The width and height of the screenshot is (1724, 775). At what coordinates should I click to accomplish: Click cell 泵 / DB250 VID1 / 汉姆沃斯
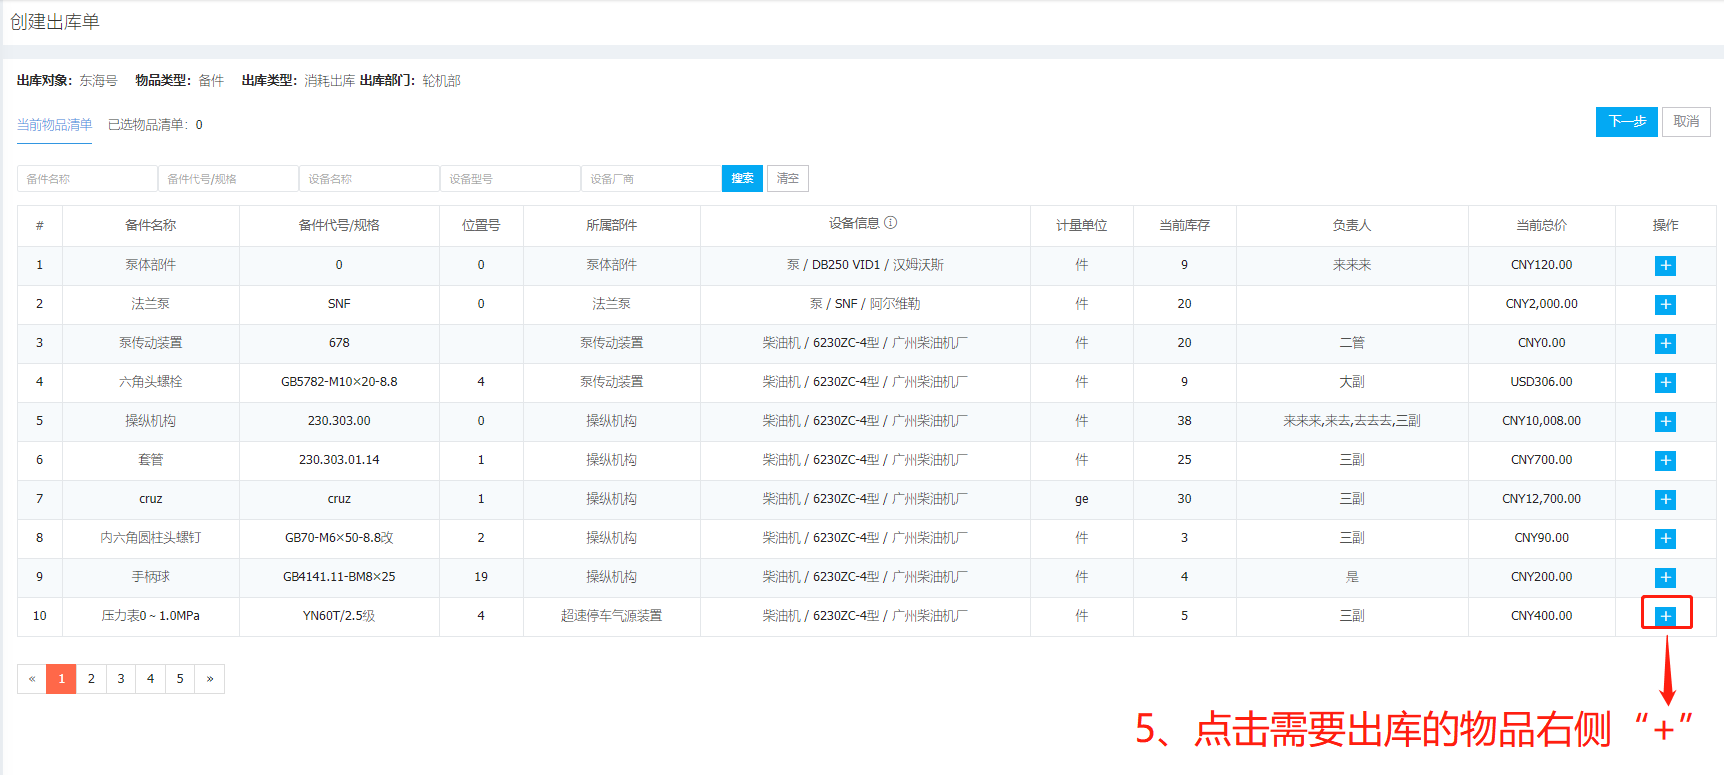865,265
